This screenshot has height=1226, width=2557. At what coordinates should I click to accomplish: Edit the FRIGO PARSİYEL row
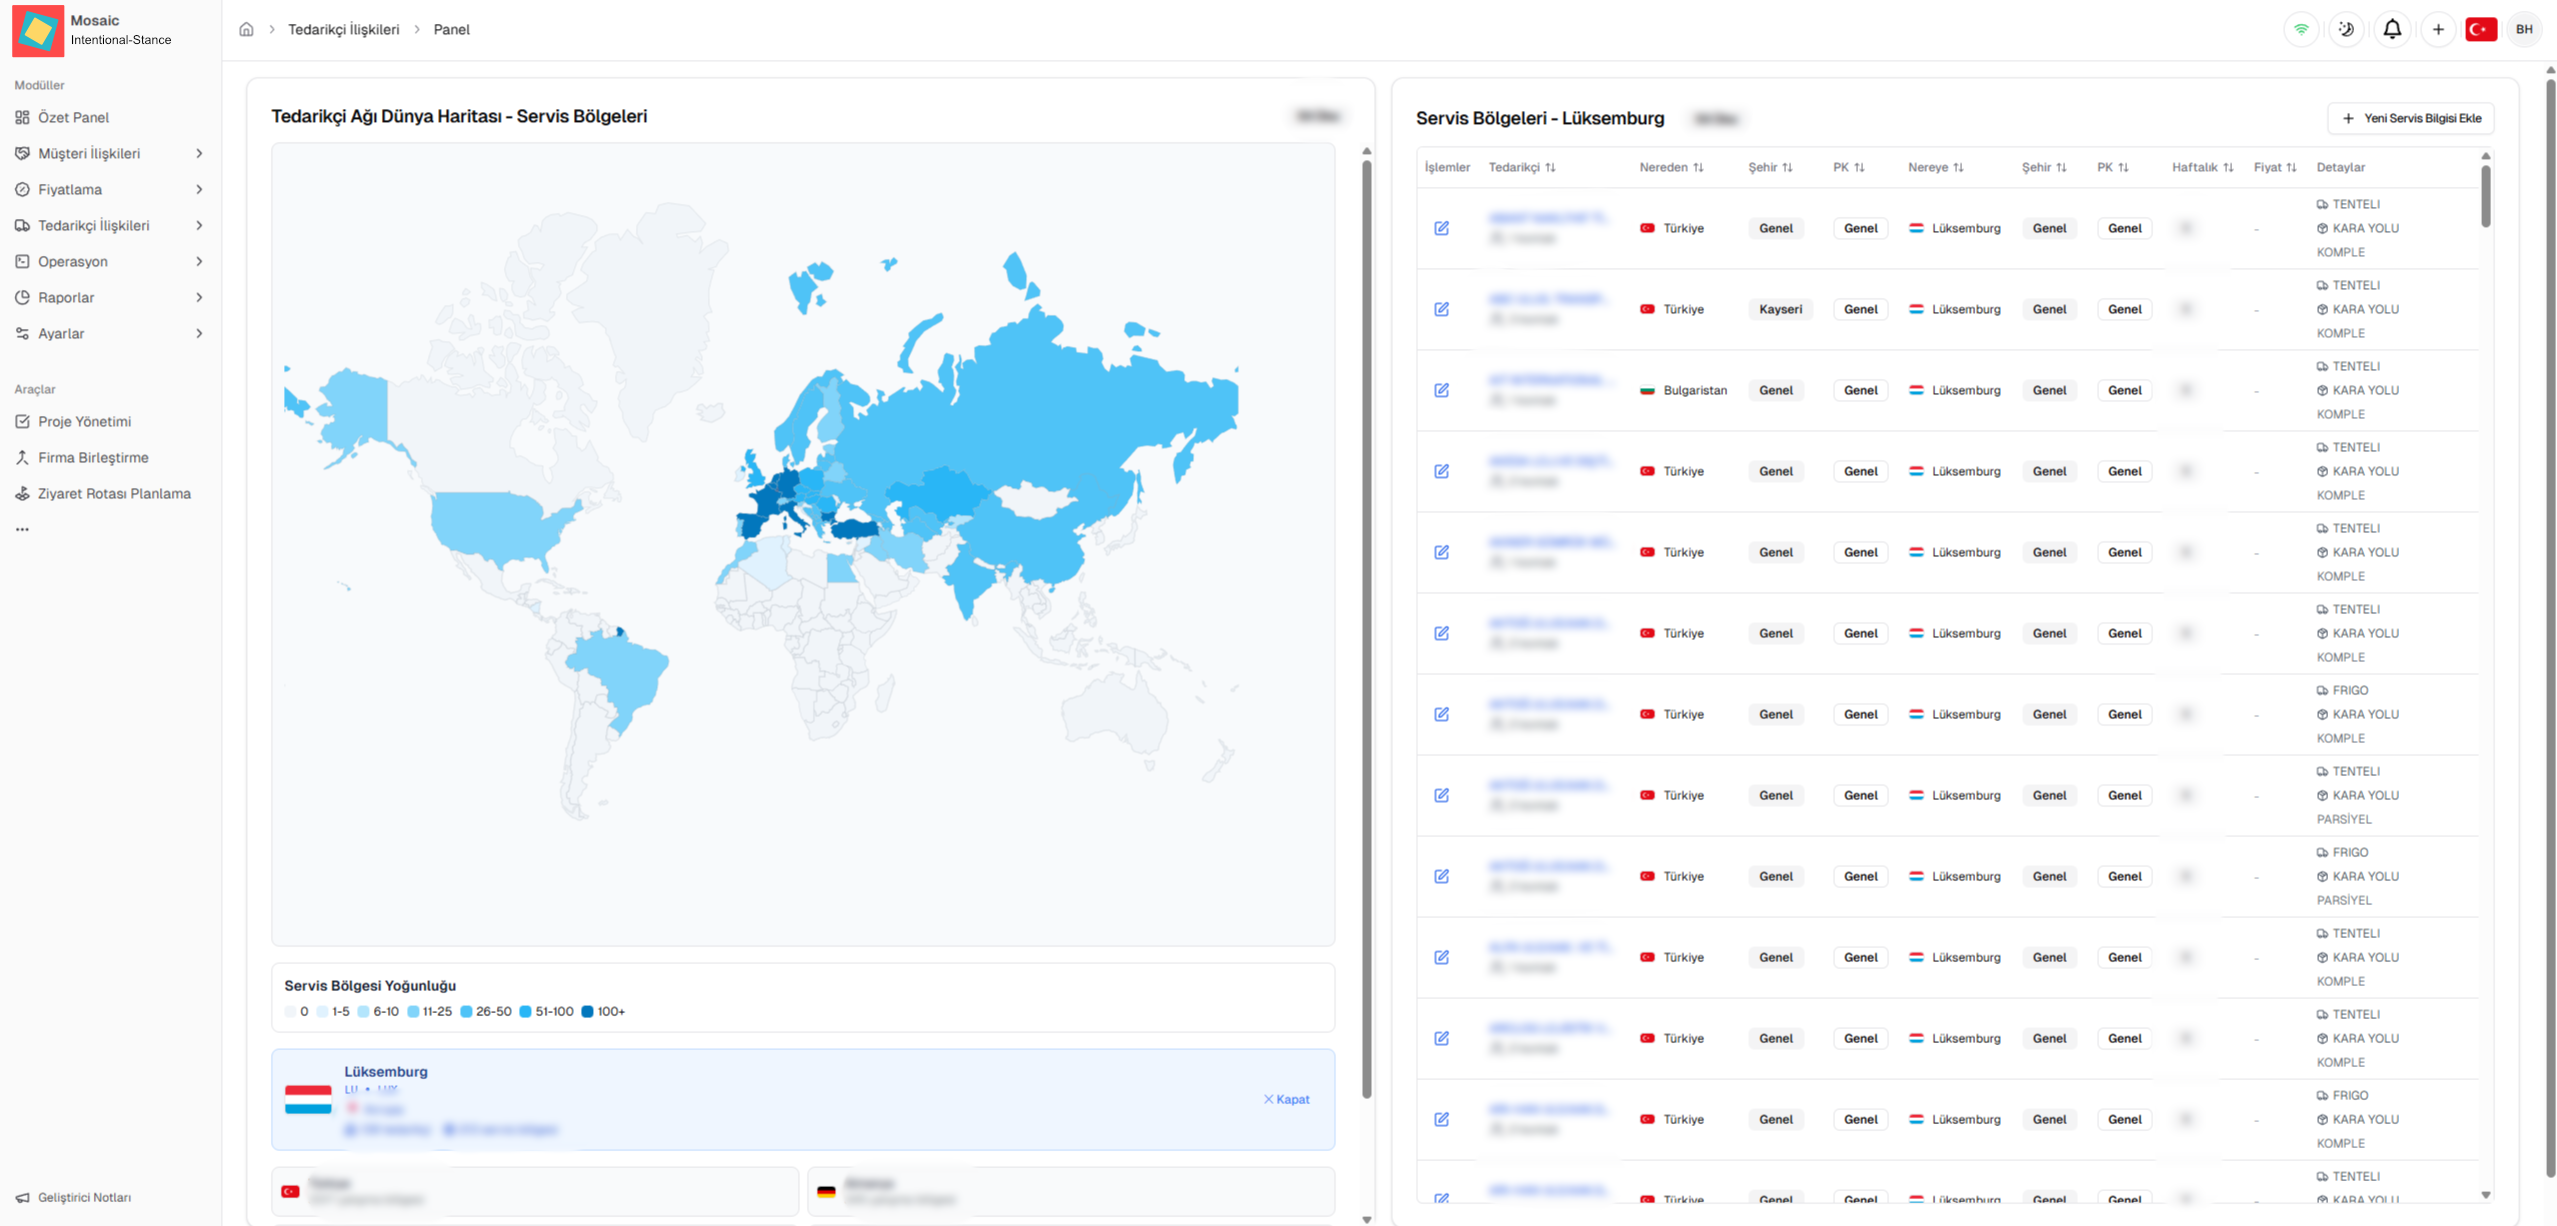[x=1441, y=876]
